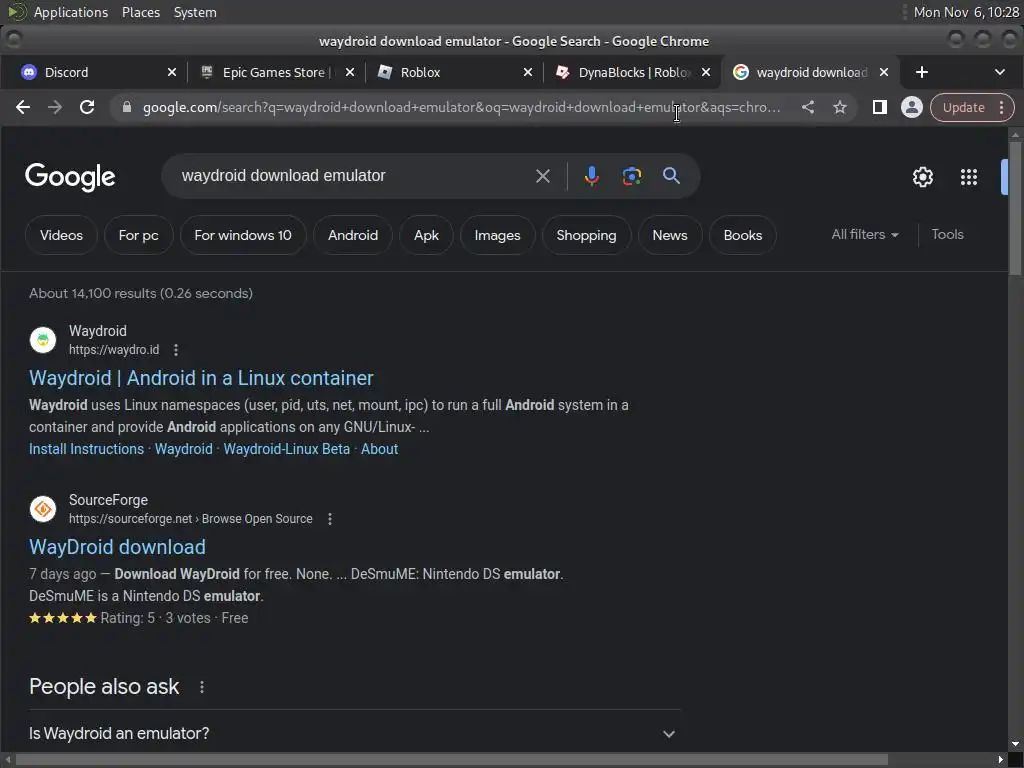Start voice search with the microphone
1024x768 pixels.
click(592, 176)
